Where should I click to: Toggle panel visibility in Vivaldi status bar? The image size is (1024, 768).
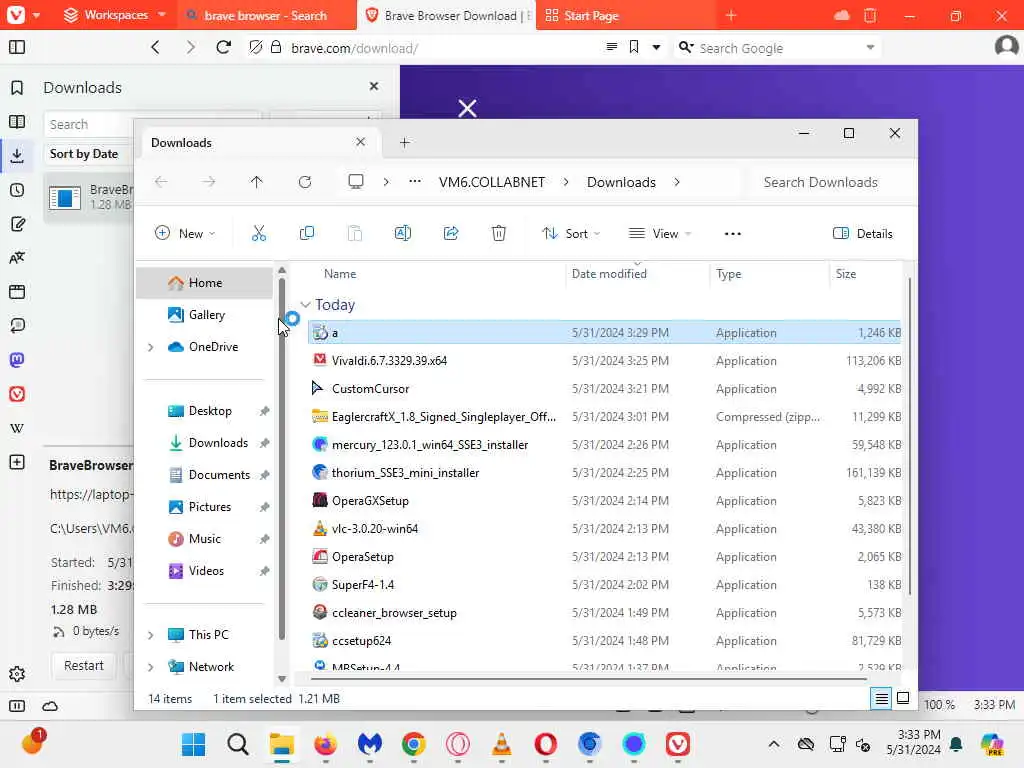[x=17, y=706]
